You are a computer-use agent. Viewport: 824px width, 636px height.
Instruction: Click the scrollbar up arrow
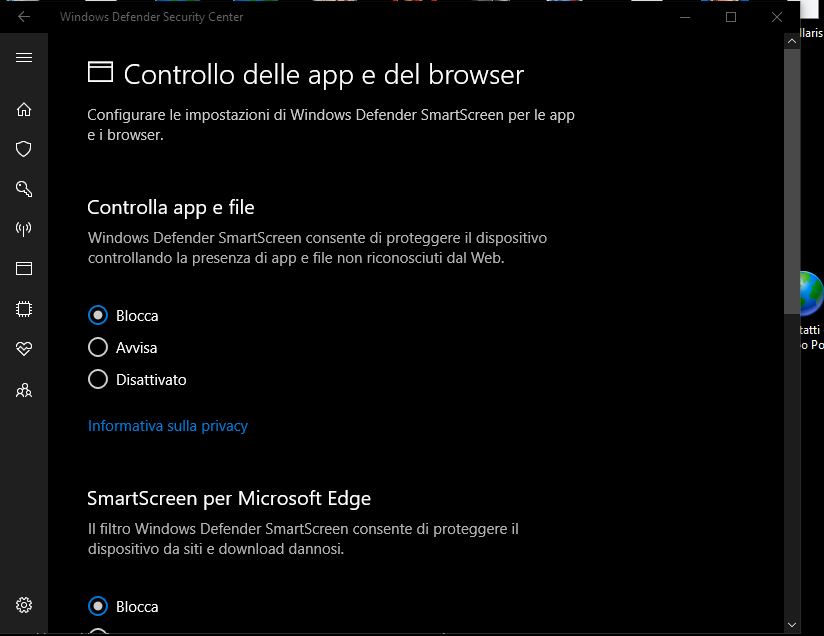(x=792, y=41)
